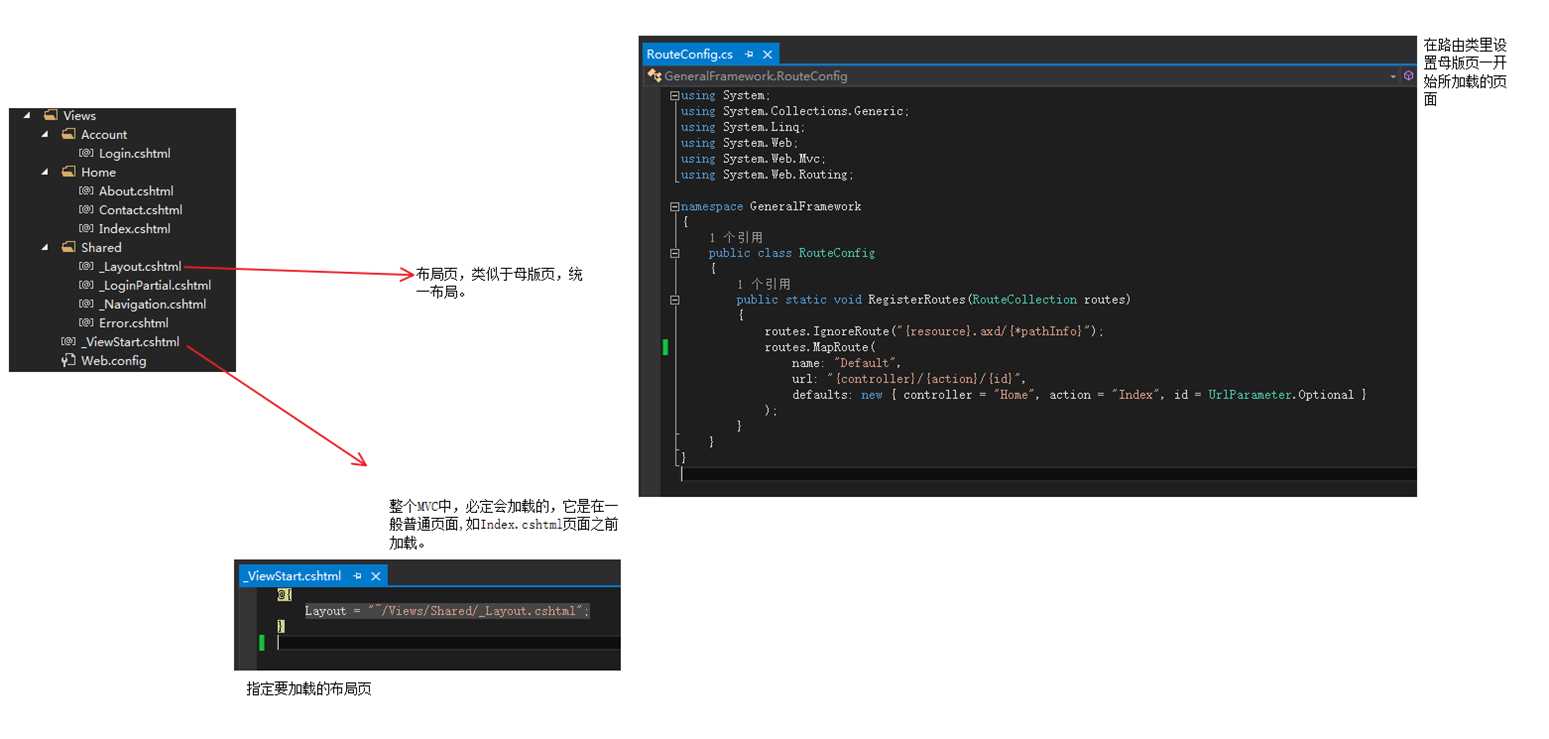Click the reference count above RegisterRoutes
This screenshot has width=1549, height=739.
click(x=764, y=284)
